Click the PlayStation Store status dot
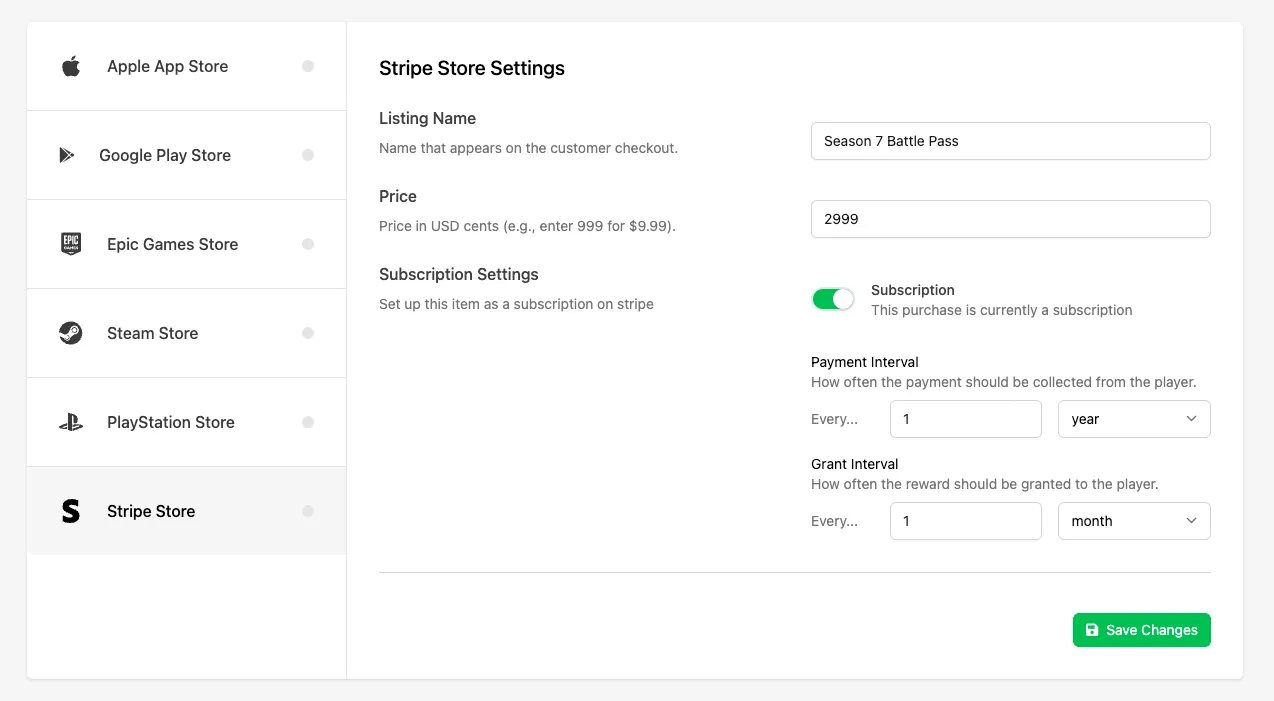The height and width of the screenshot is (701, 1274). [x=308, y=422]
